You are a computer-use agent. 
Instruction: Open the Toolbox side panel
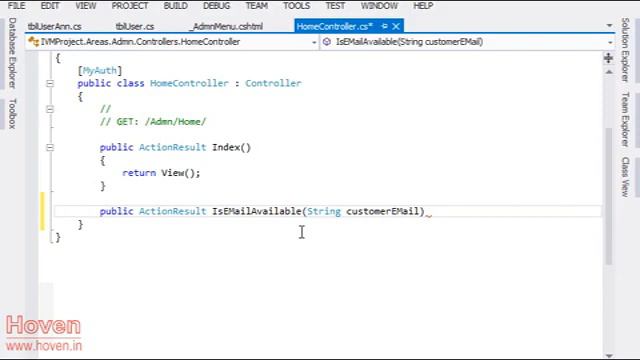(x=12, y=113)
